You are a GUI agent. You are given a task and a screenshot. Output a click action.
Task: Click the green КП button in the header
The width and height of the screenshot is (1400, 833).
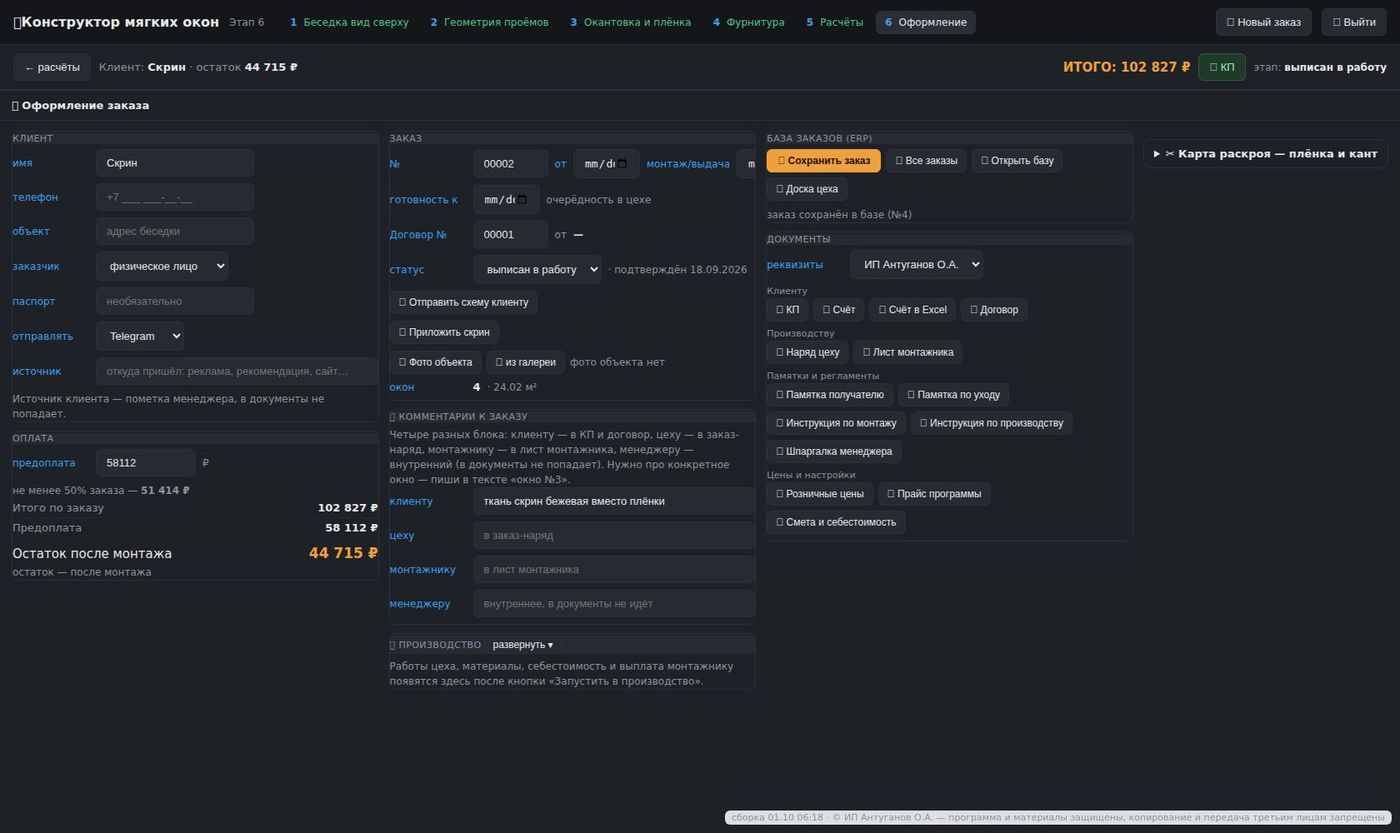(1221, 67)
